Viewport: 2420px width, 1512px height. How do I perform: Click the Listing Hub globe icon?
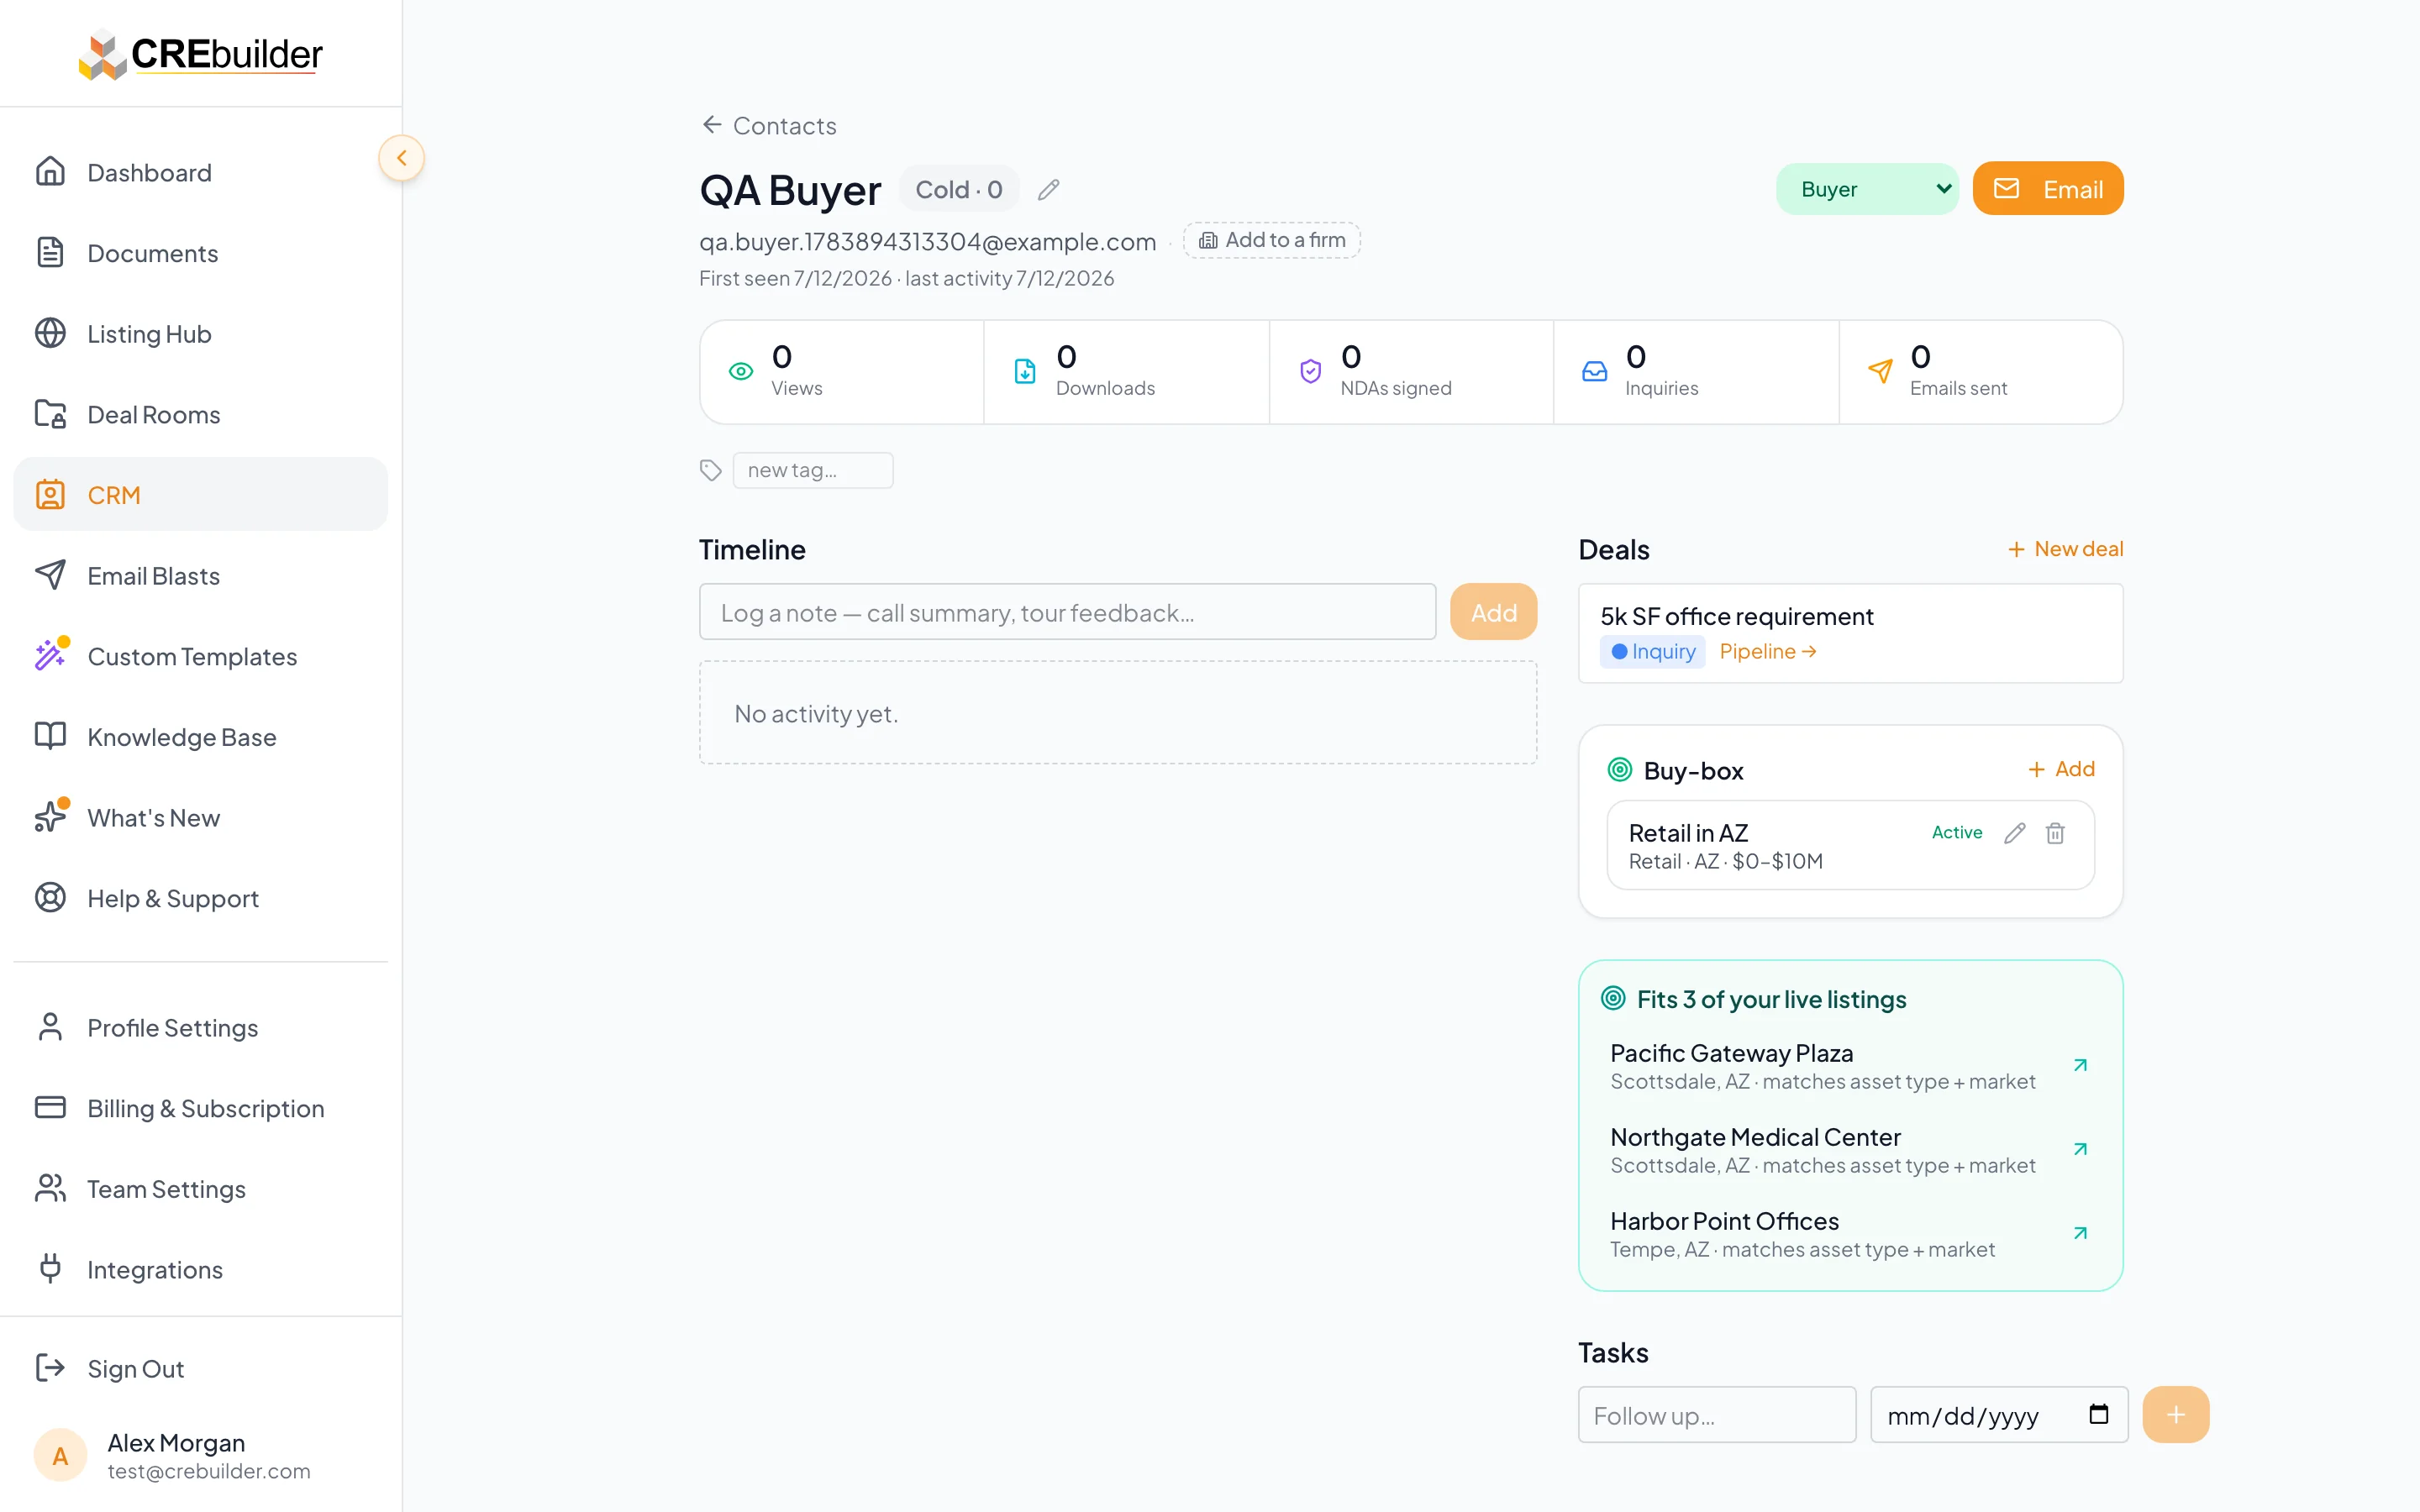click(50, 333)
